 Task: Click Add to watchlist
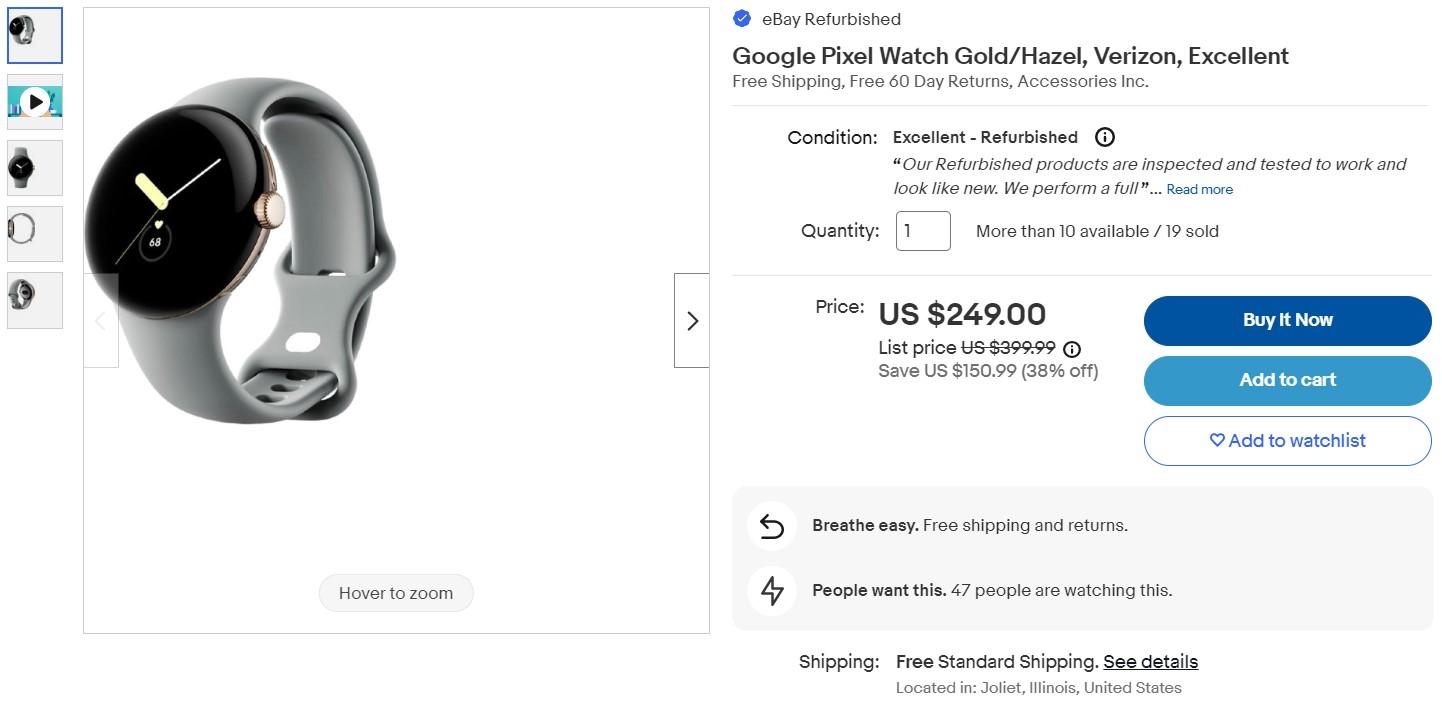(1287, 440)
